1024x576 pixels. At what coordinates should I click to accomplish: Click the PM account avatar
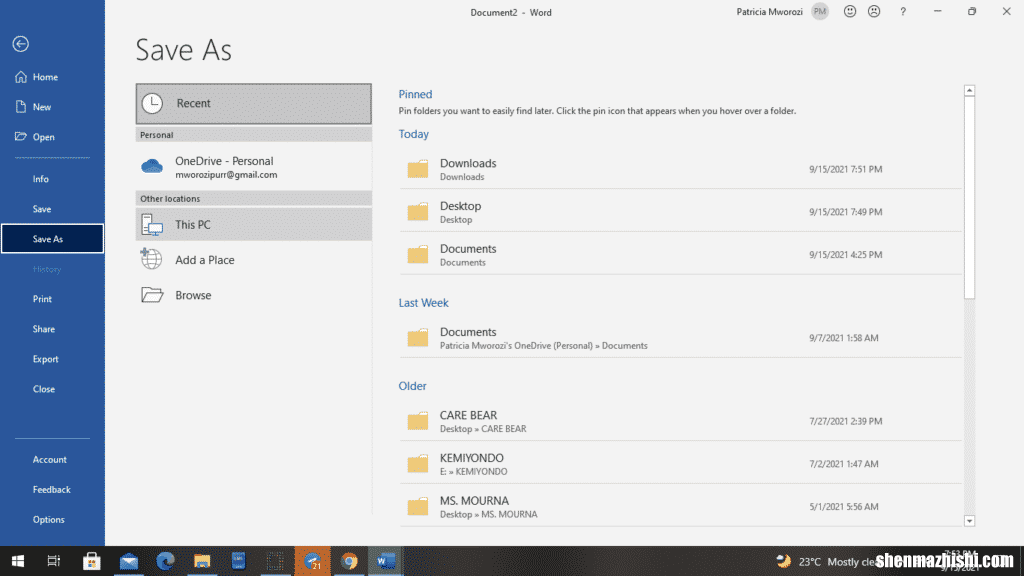pos(820,12)
